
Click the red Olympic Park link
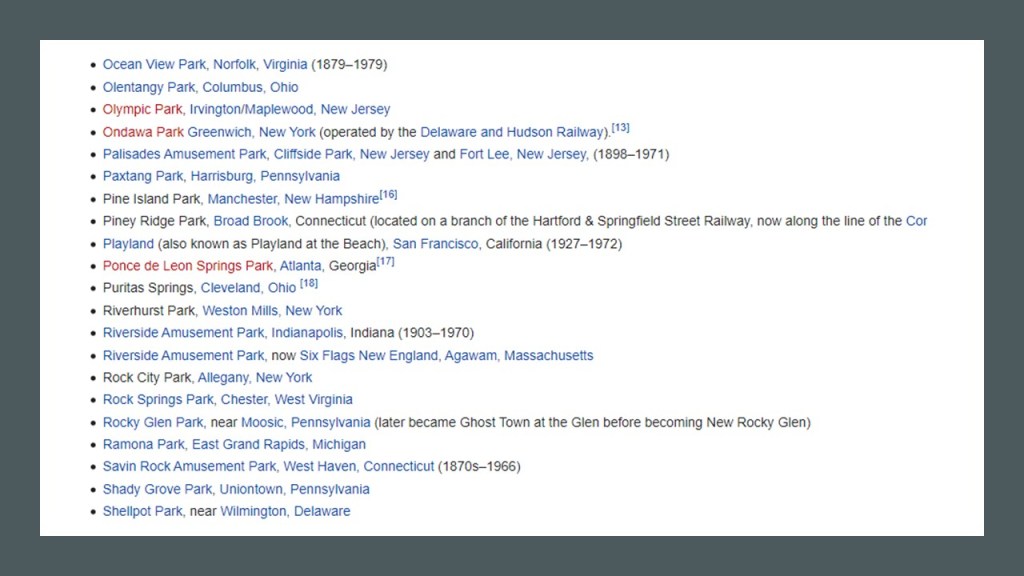click(142, 110)
